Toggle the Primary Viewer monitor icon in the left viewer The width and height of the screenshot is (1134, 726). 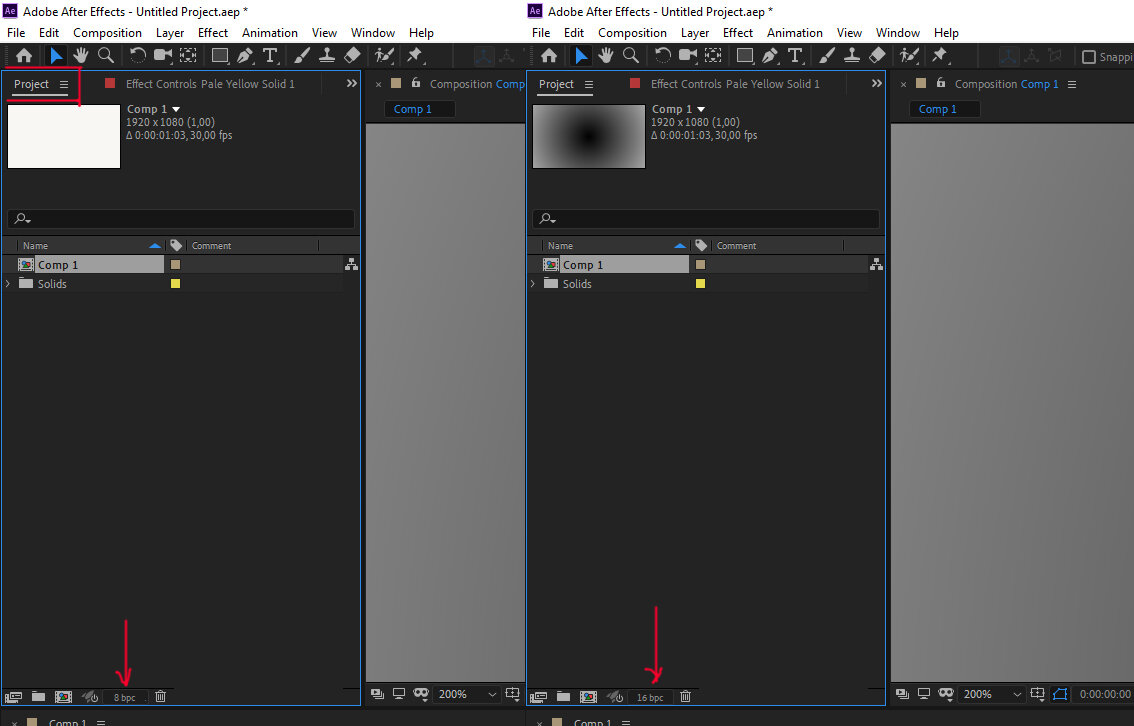click(398, 693)
